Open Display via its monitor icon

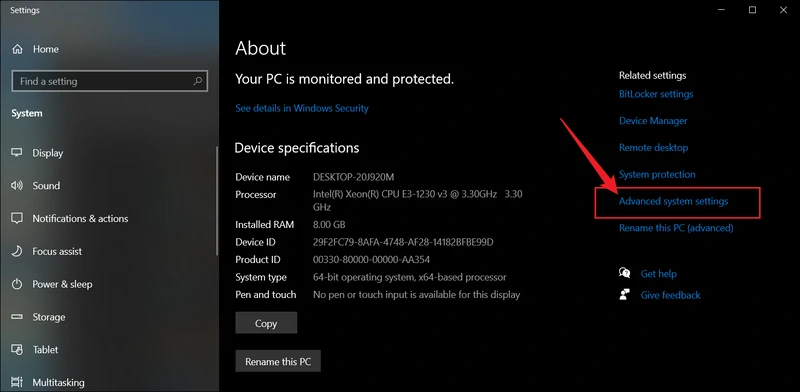click(x=17, y=153)
